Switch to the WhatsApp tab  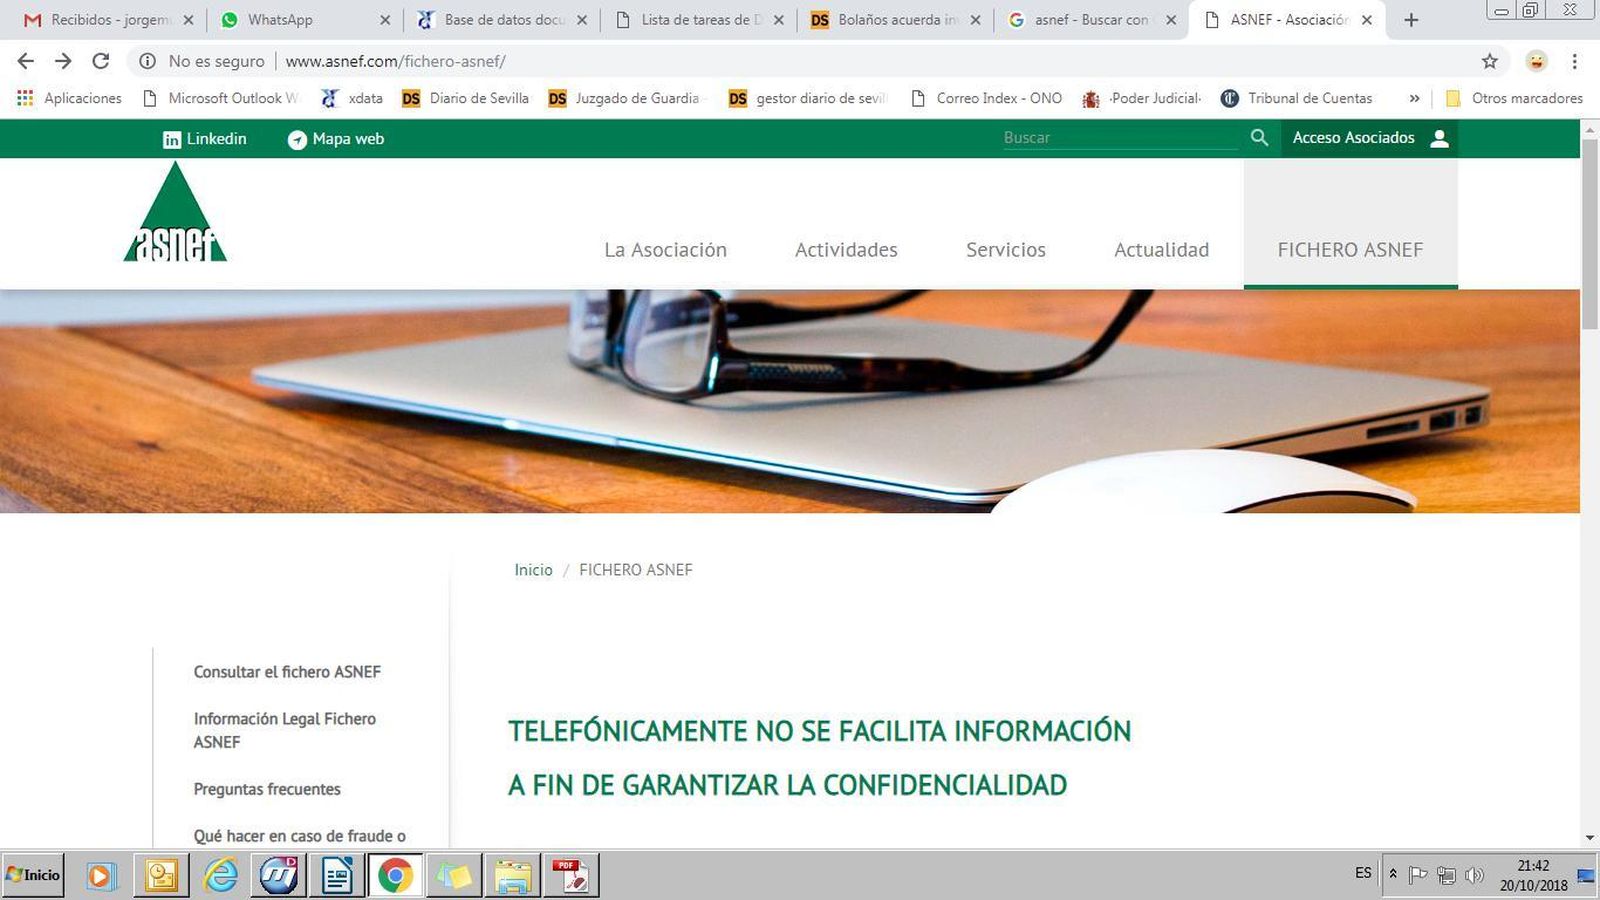tap(280, 19)
